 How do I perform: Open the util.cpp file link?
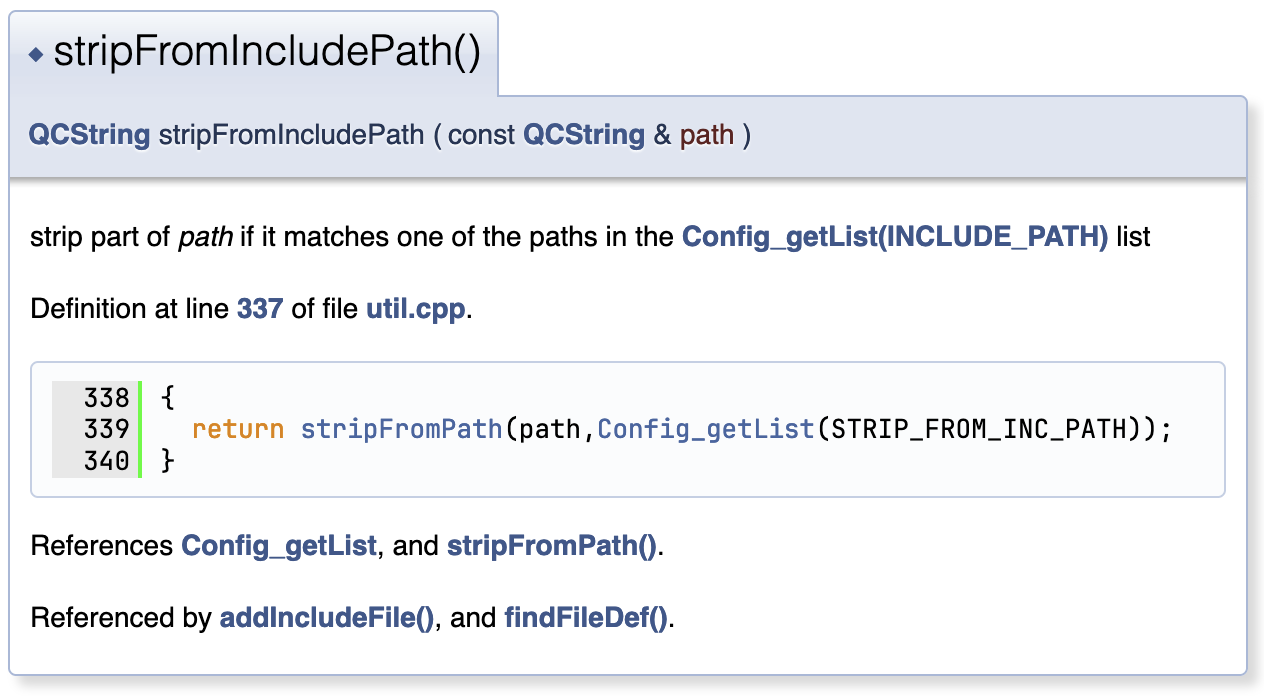[415, 309]
